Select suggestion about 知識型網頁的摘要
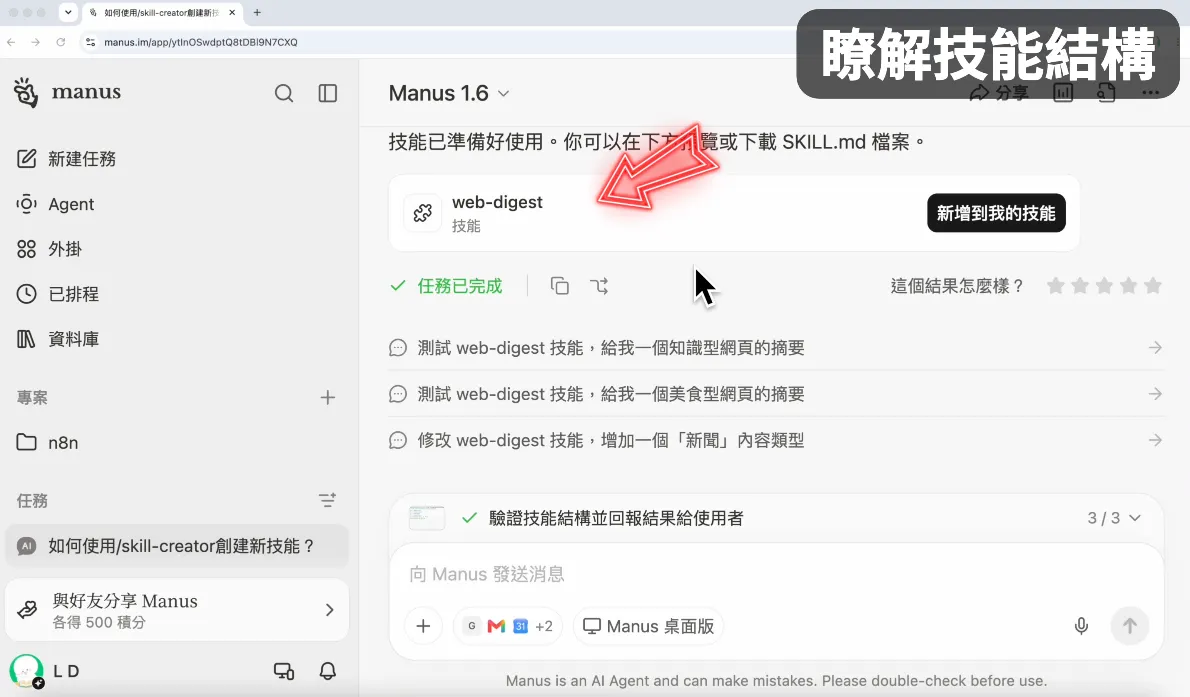Image resolution: width=1190 pixels, height=697 pixels. pos(776,348)
